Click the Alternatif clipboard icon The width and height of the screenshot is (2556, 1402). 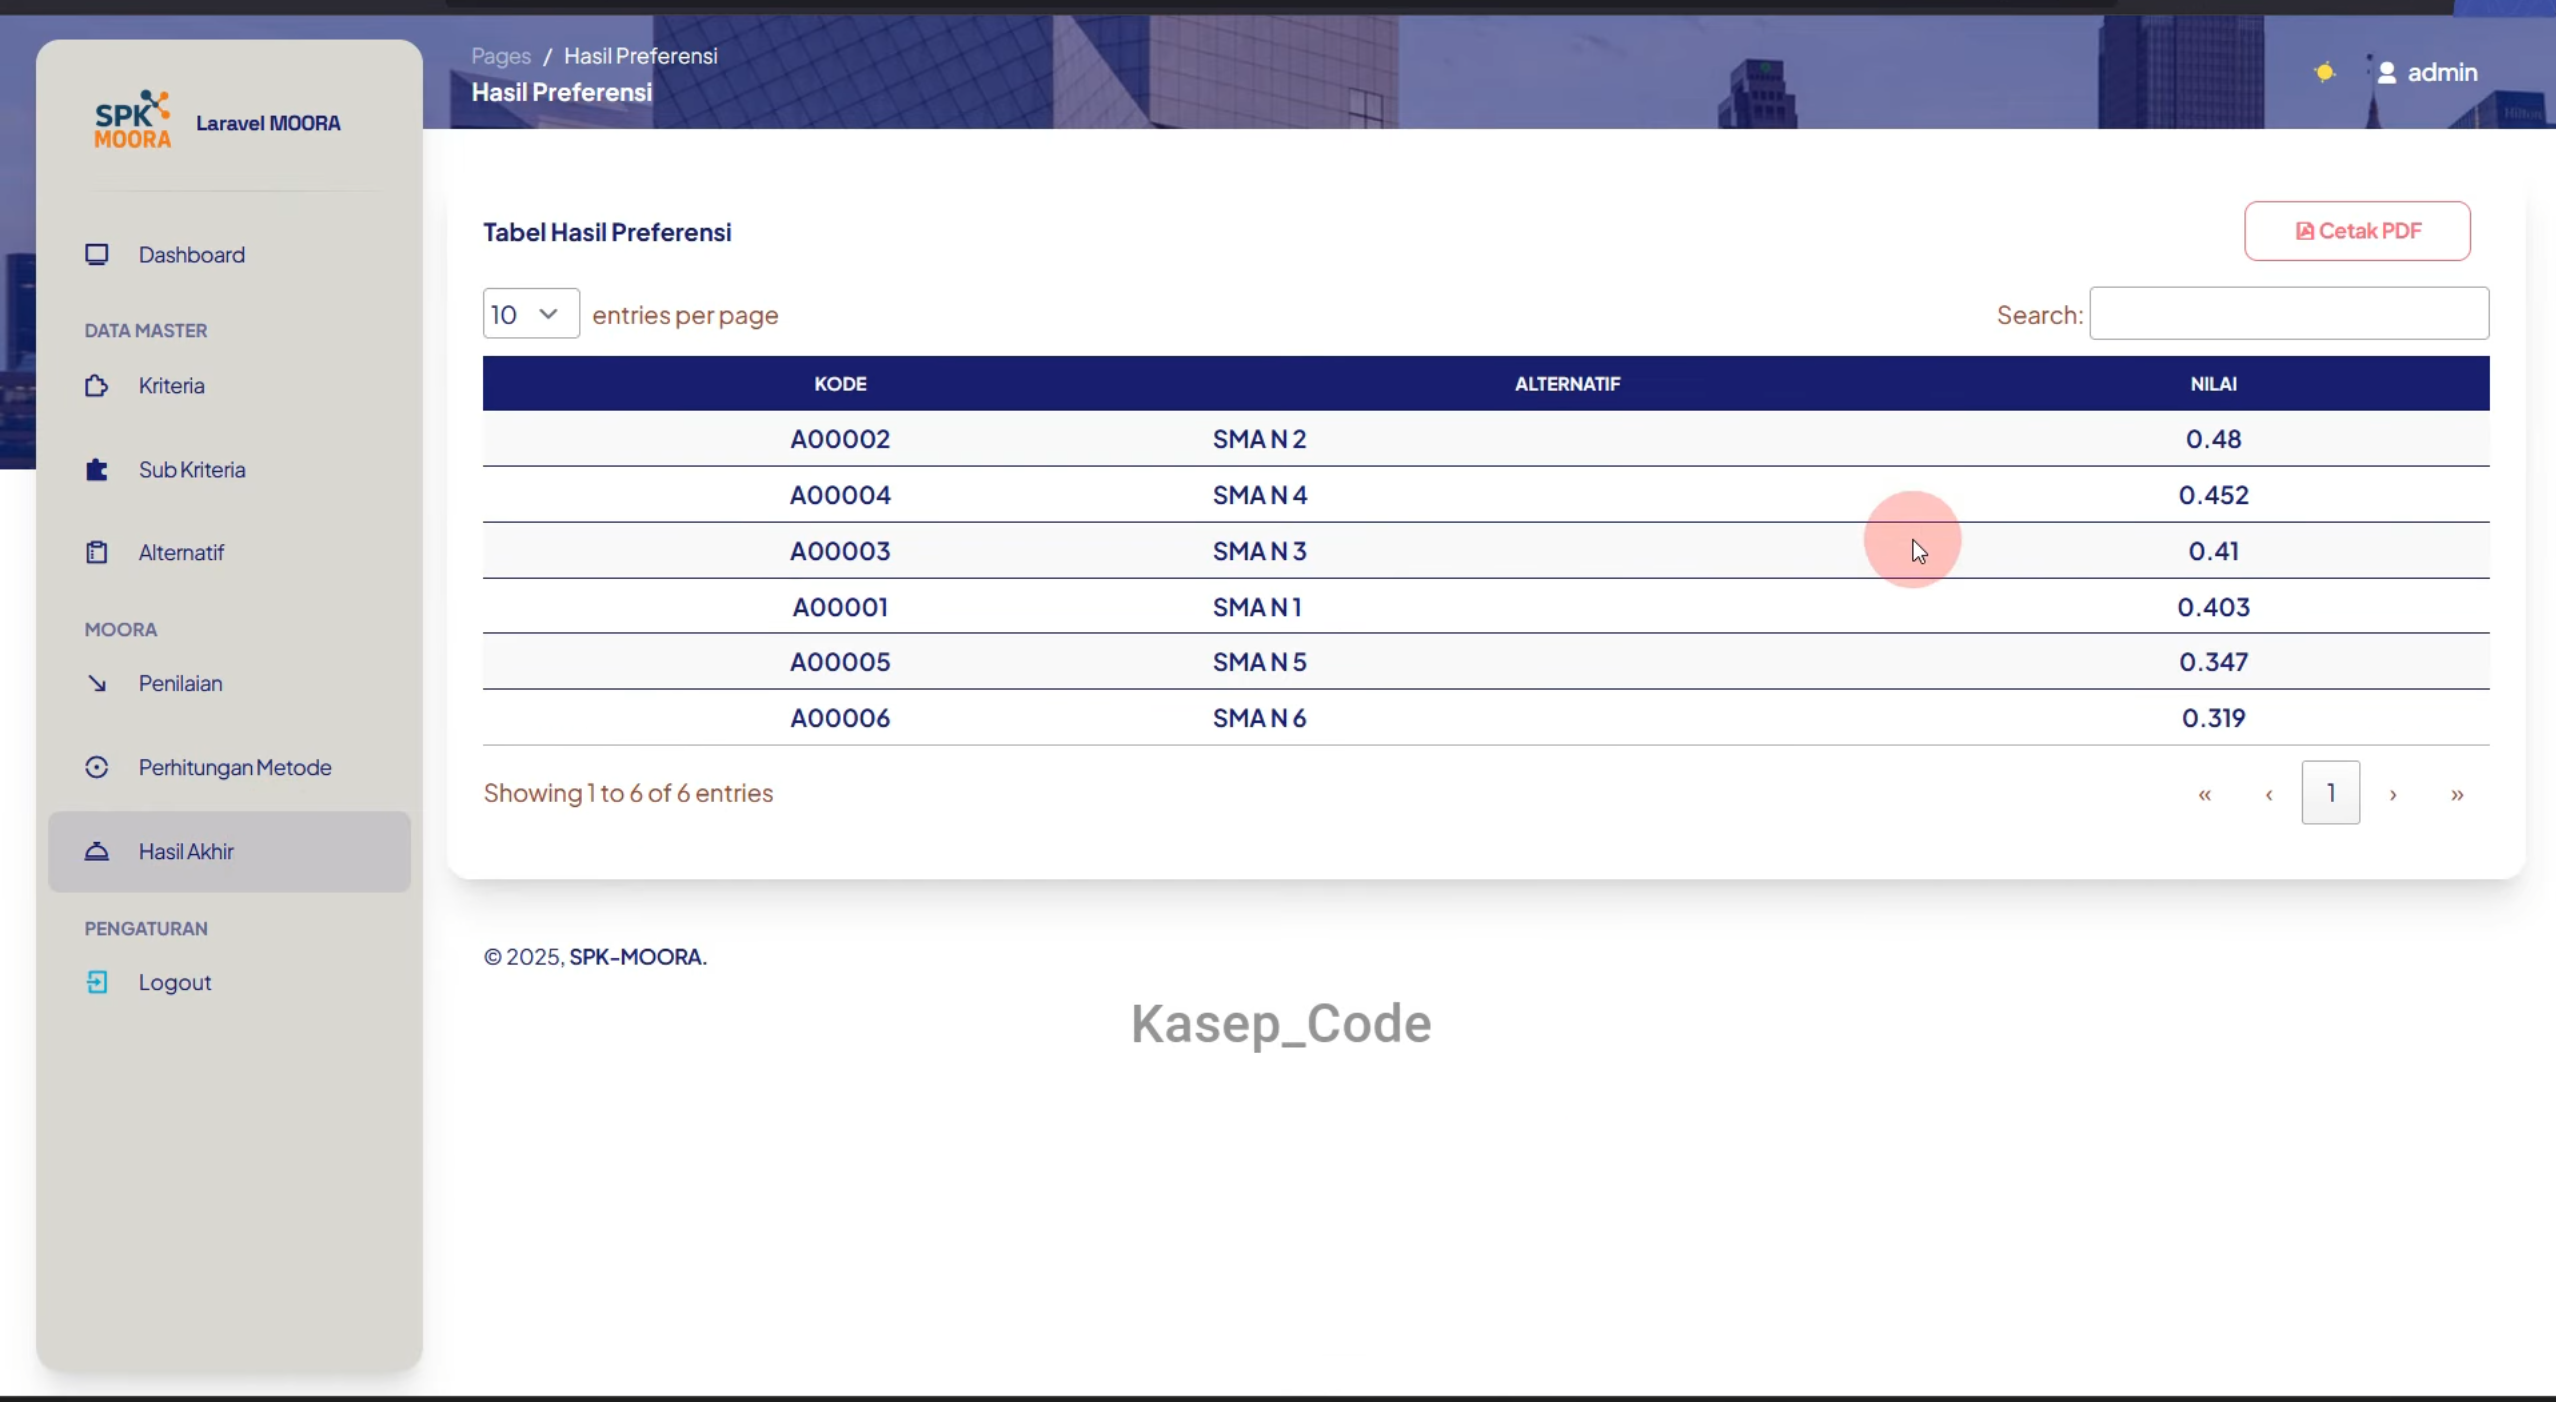[97, 552]
